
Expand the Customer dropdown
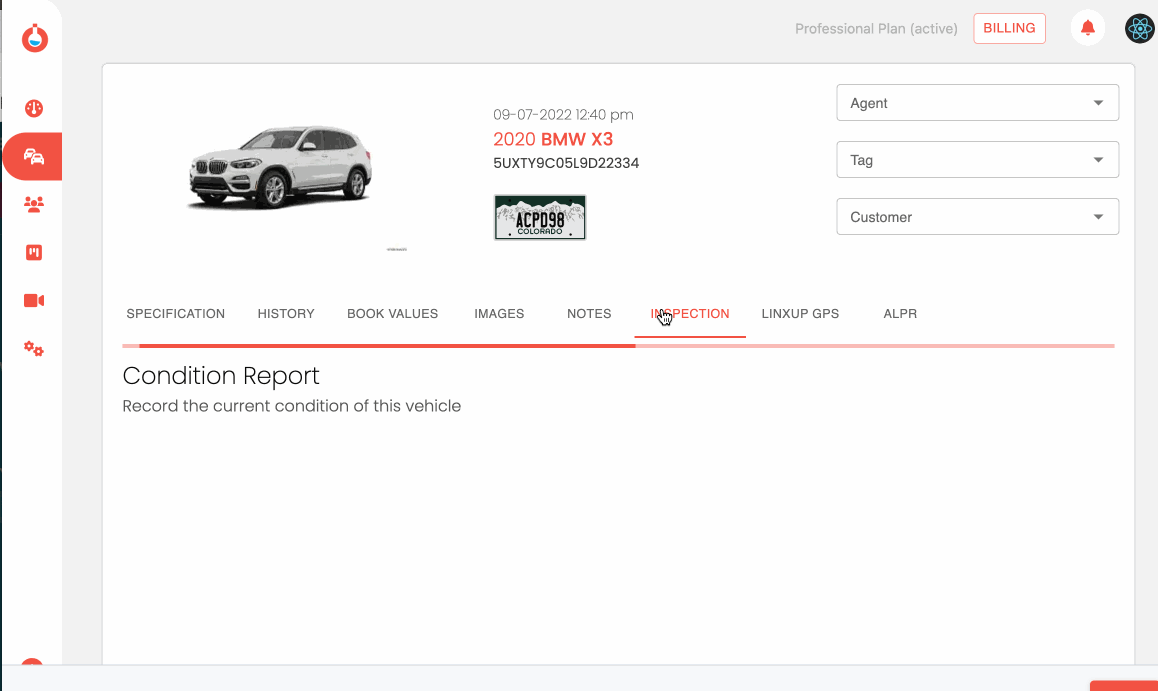coord(977,216)
